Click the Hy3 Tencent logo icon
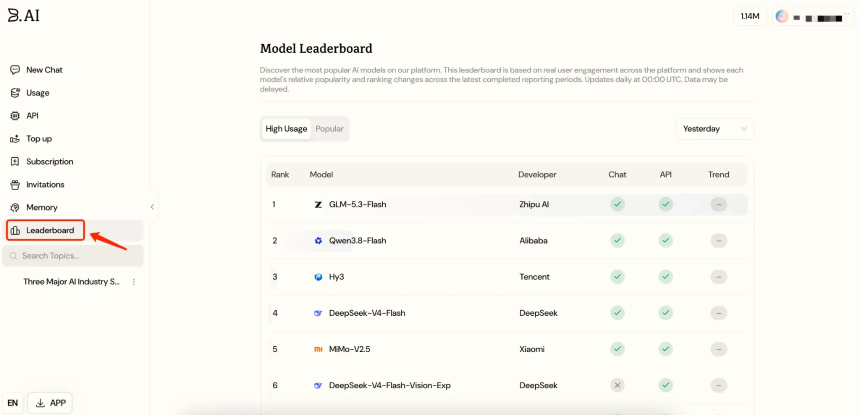860x415 pixels. pyautogui.click(x=318, y=277)
